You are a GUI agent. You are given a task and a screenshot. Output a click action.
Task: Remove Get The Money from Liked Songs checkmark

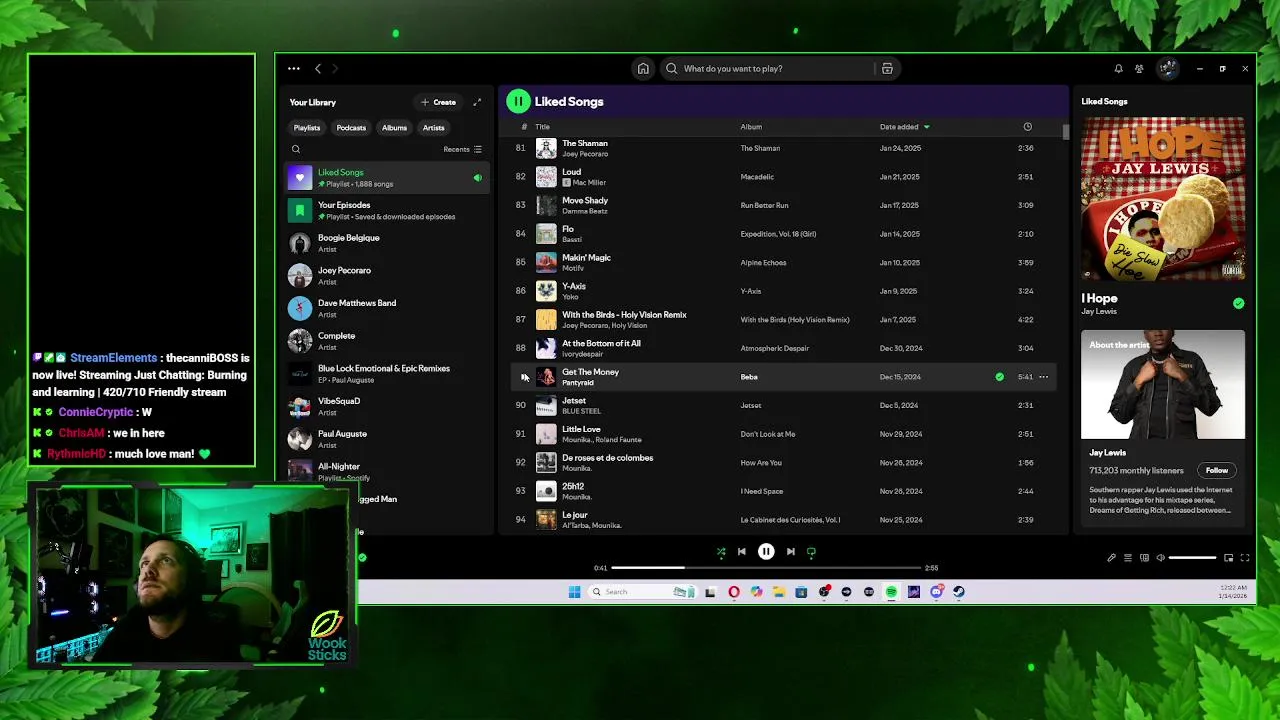999,377
